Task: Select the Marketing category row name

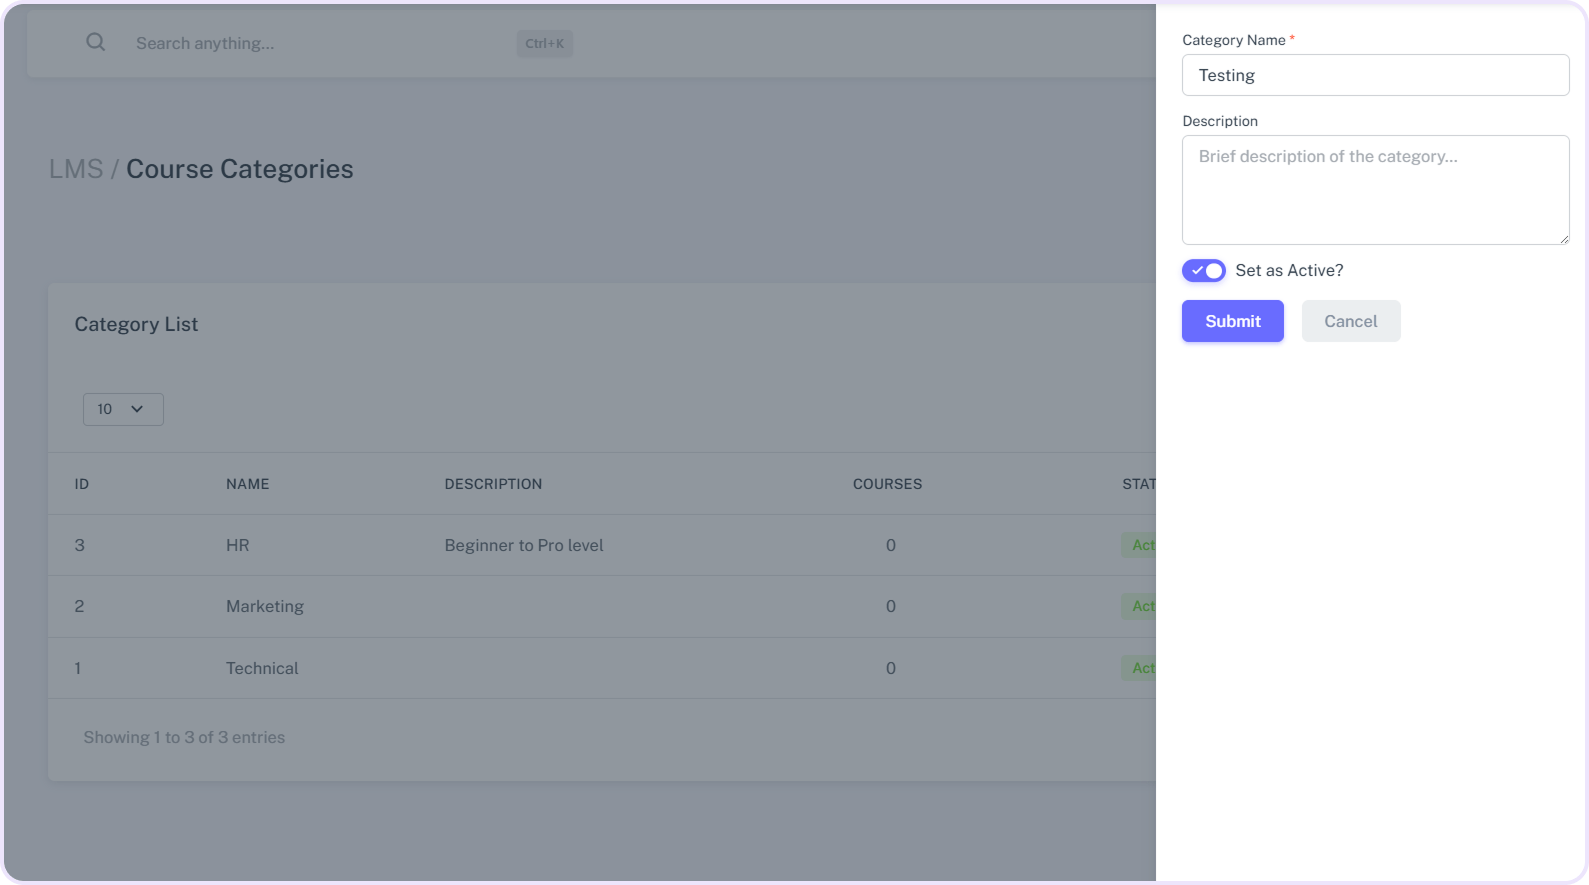Action: 264,606
